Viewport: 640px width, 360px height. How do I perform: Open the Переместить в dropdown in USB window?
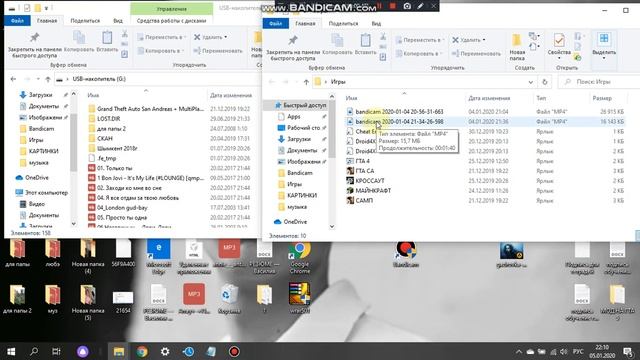[x=162, y=37]
